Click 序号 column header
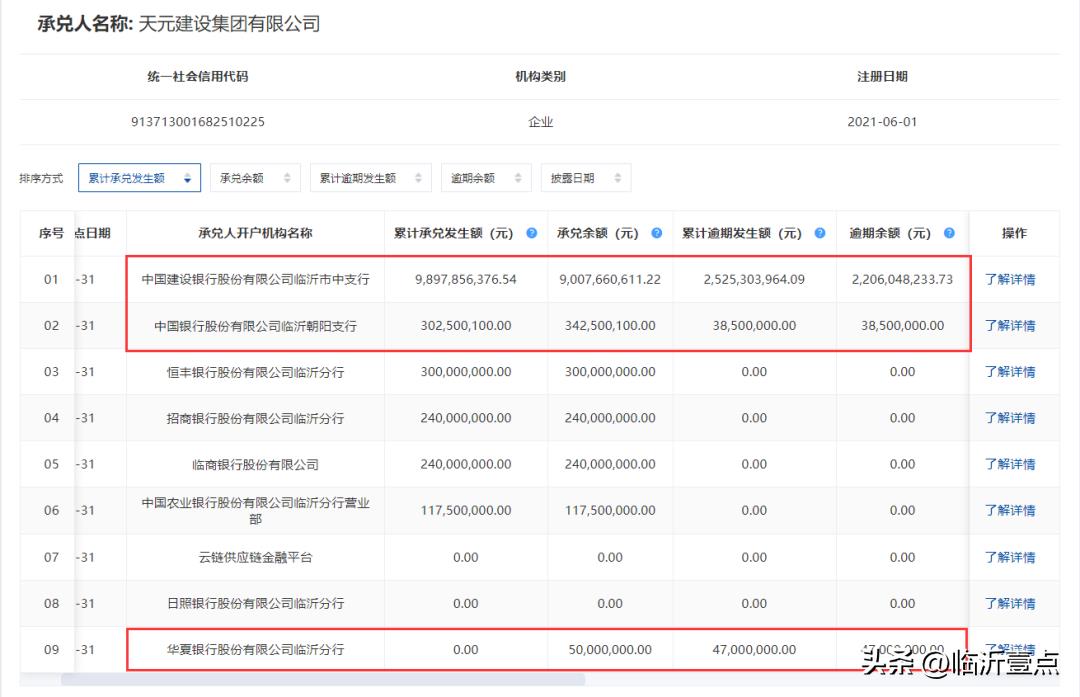 pyautogui.click(x=51, y=233)
